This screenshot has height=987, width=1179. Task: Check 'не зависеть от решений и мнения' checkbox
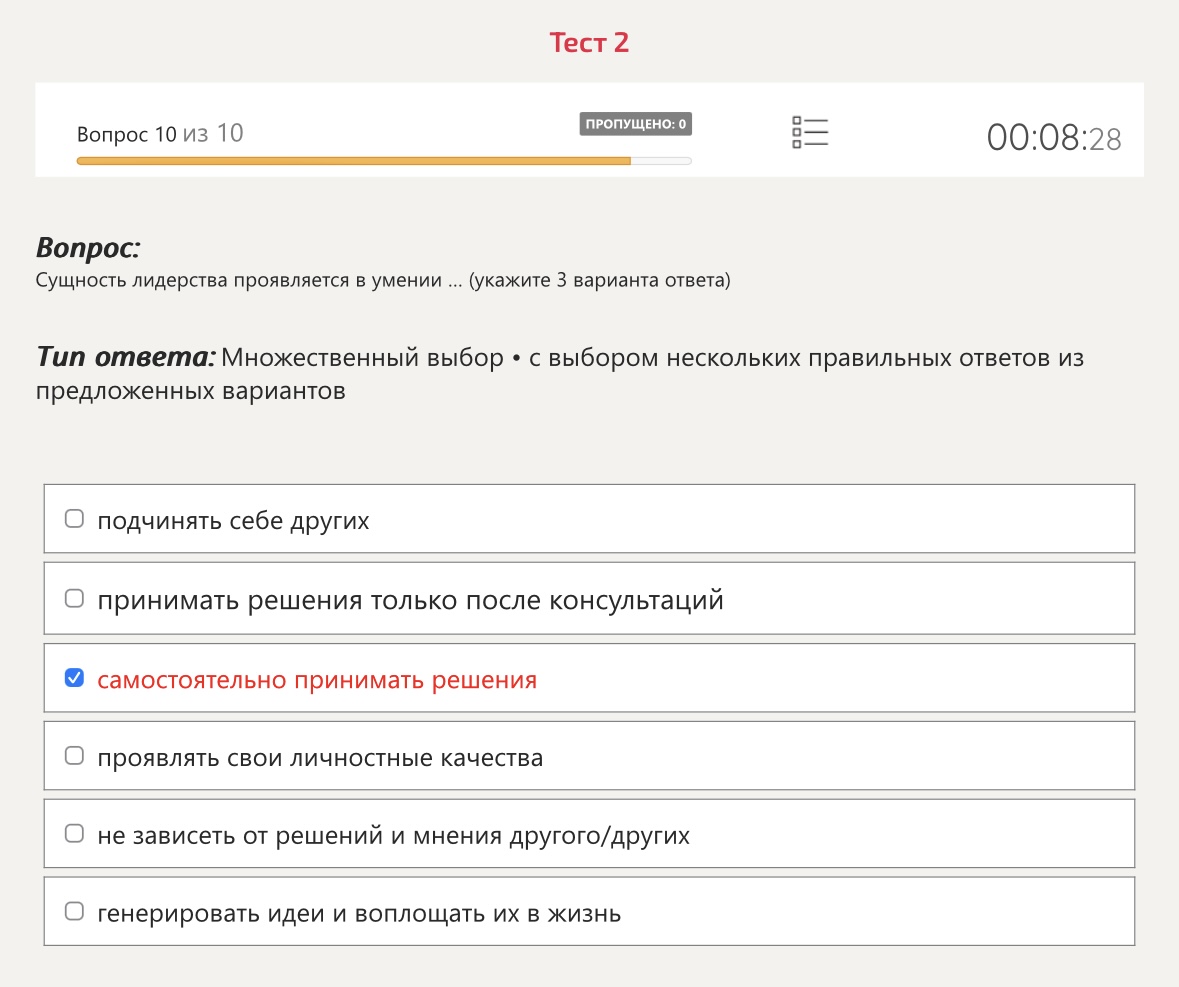(x=74, y=834)
